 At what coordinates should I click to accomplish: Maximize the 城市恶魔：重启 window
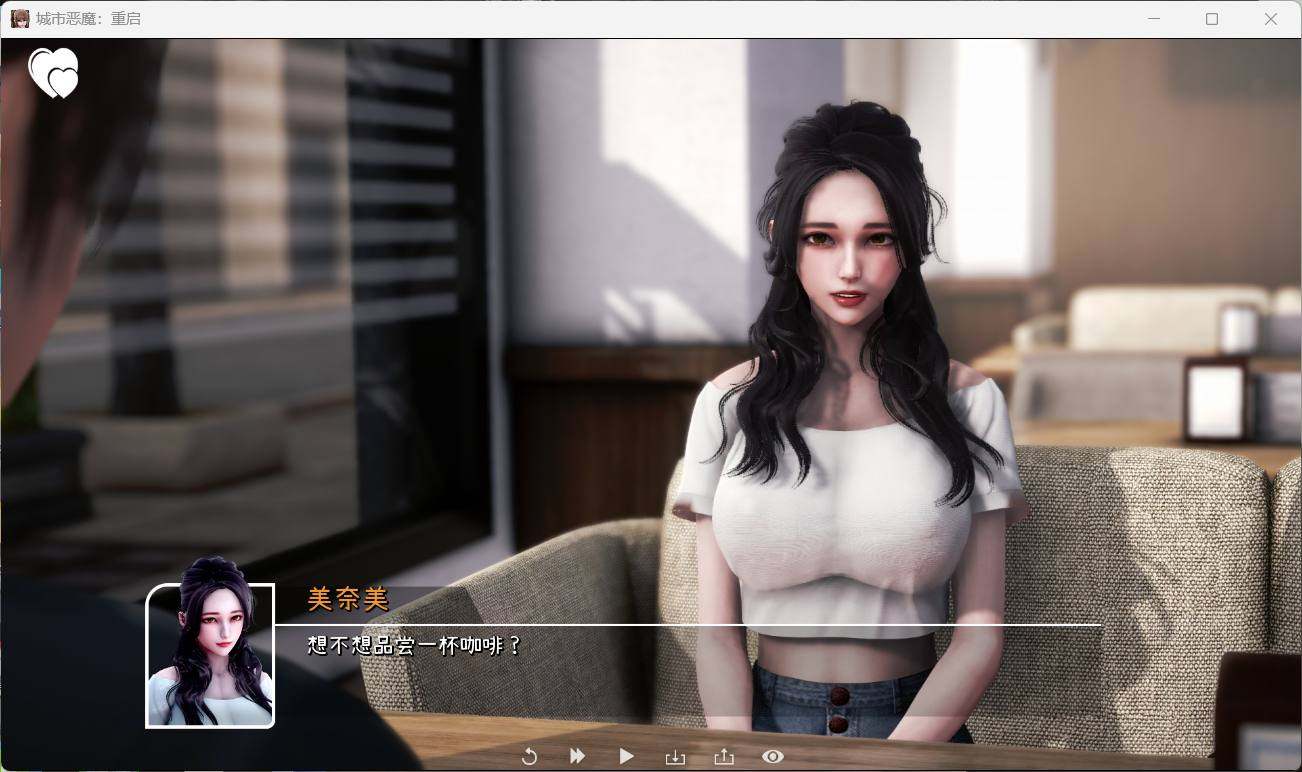pyautogui.click(x=1212, y=18)
